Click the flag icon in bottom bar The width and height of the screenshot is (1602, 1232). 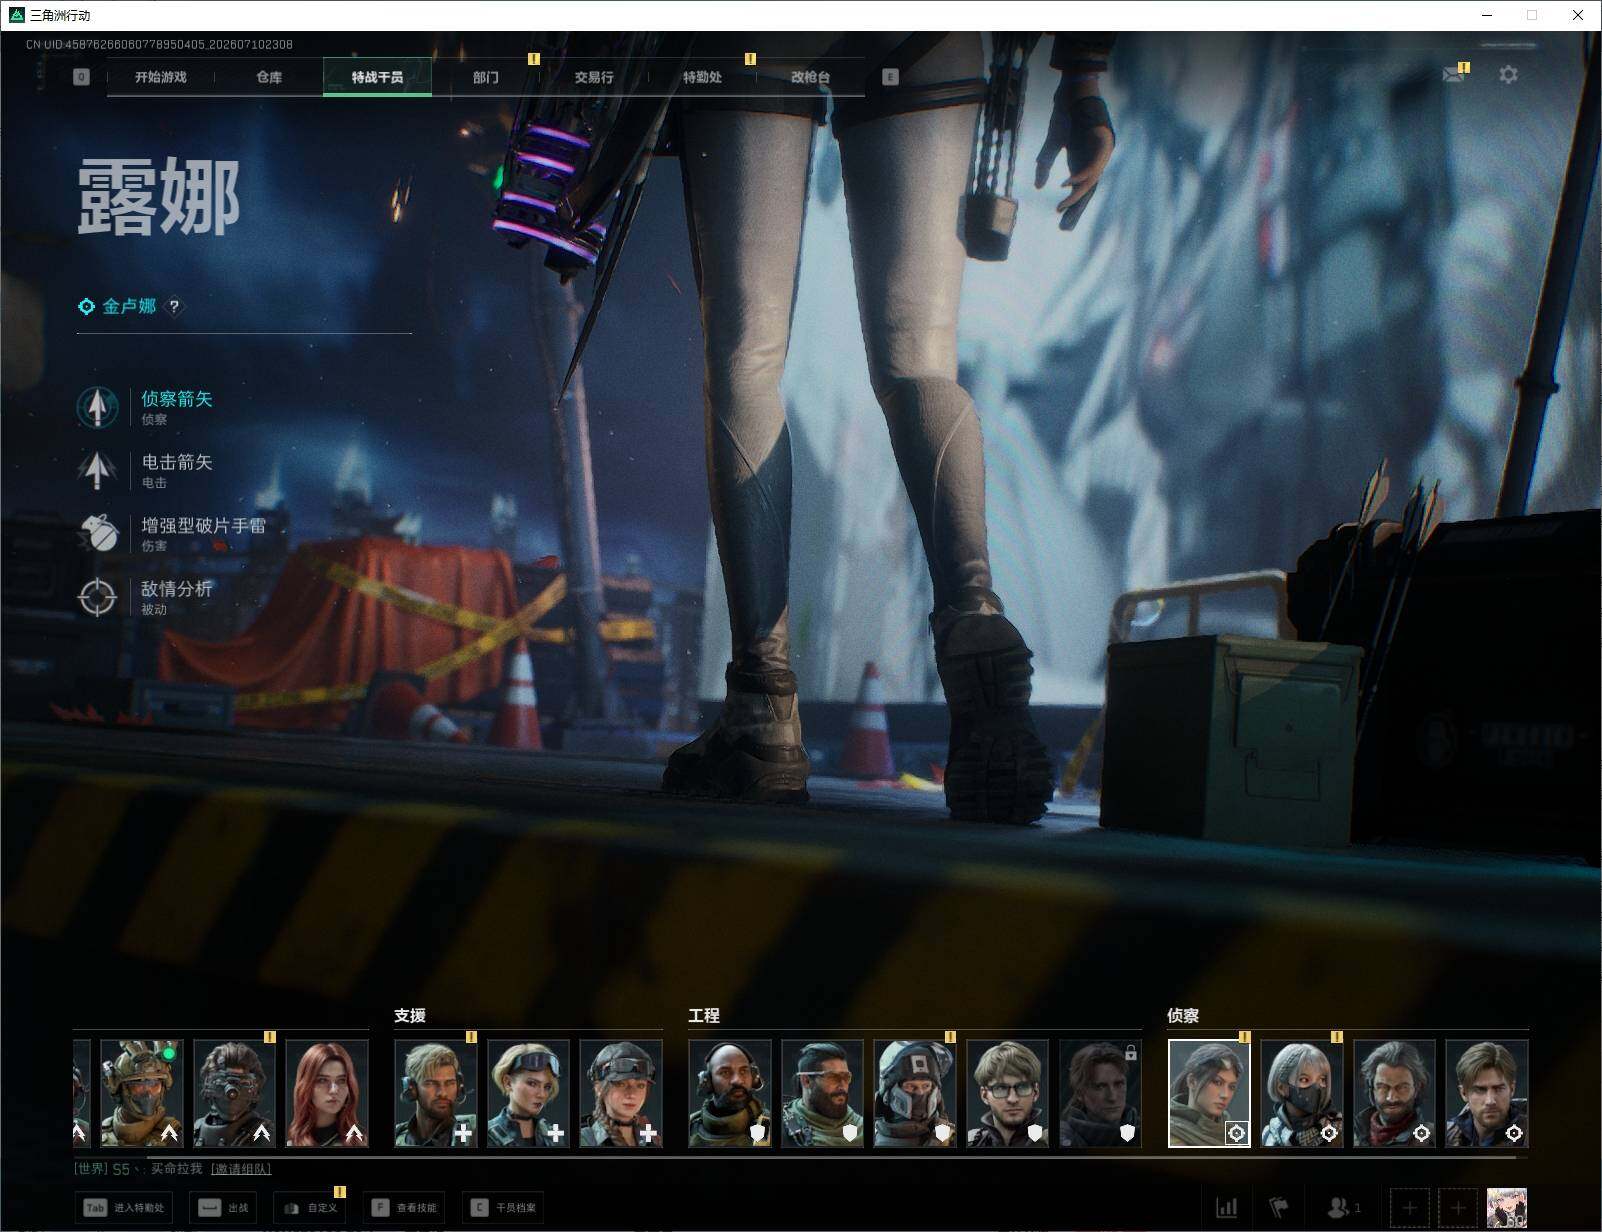click(x=1279, y=1208)
